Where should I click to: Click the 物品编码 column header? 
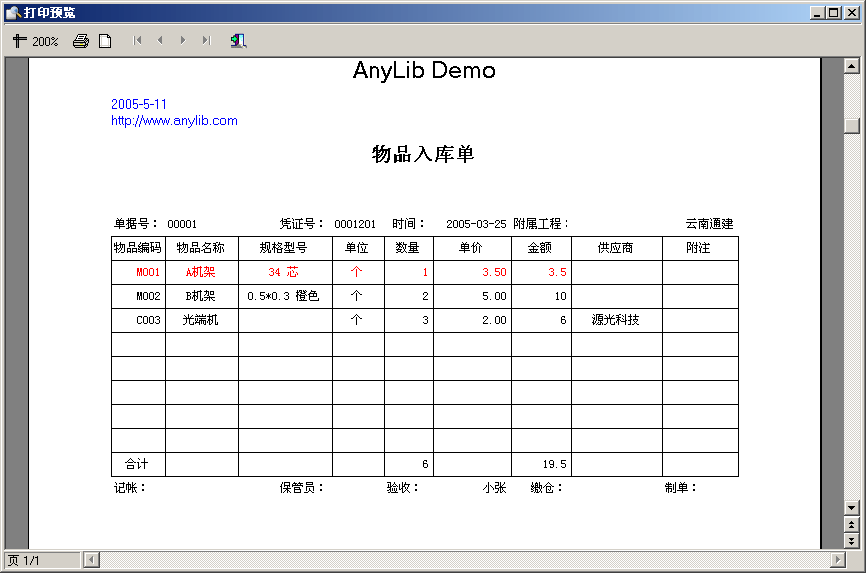[138, 248]
